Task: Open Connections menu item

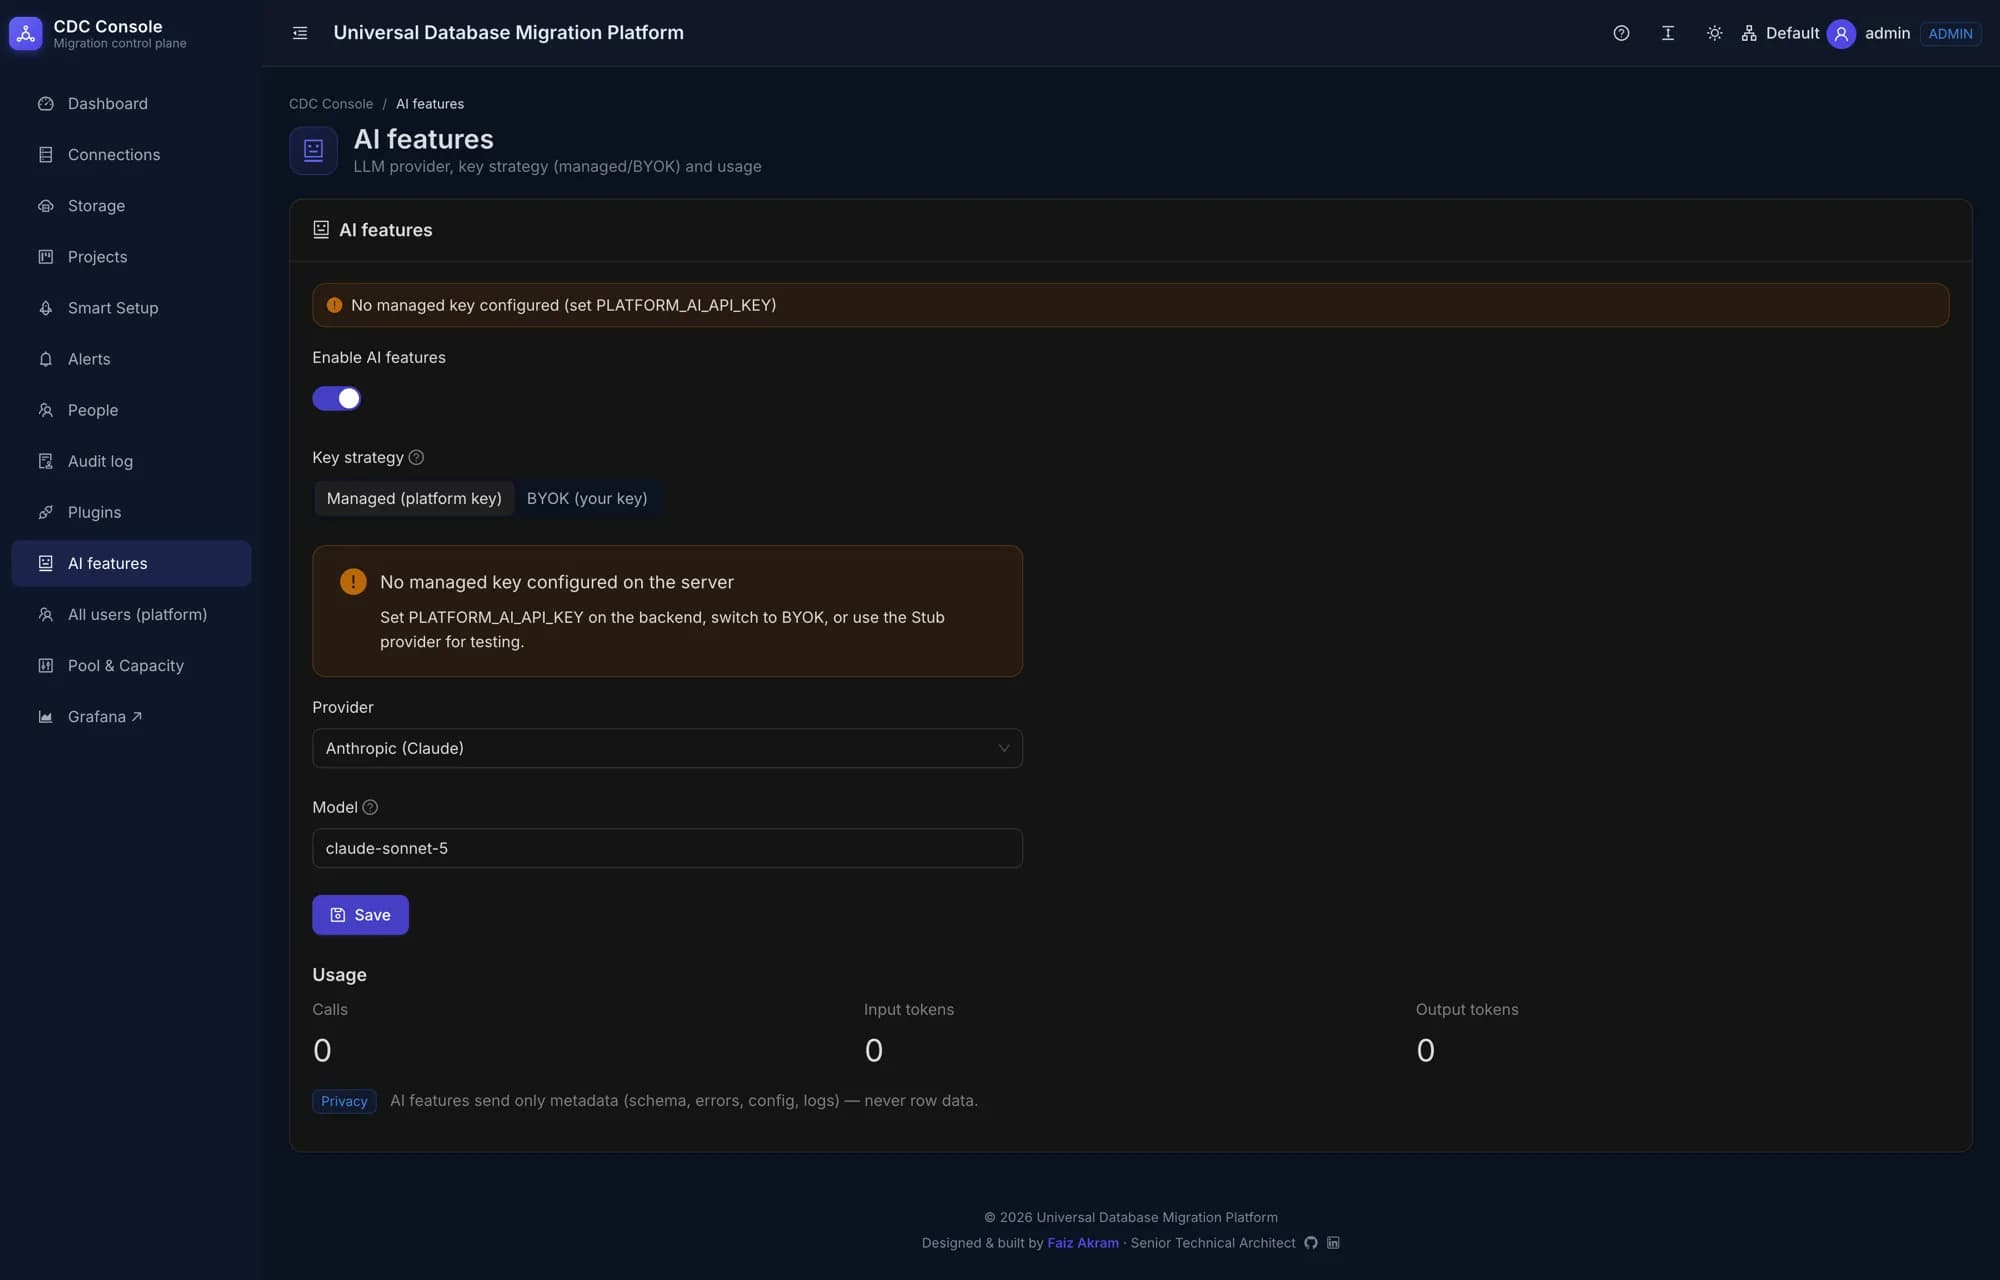Action: (x=131, y=155)
